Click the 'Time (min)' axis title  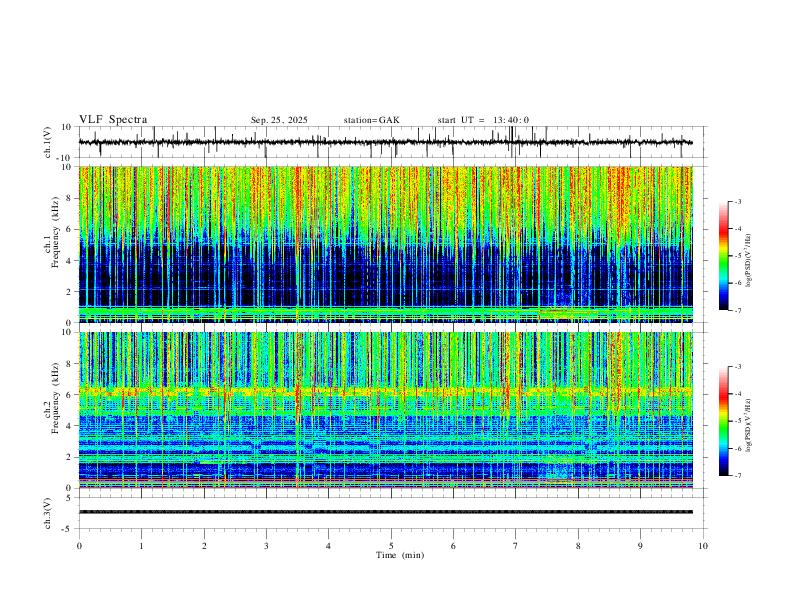click(x=400, y=555)
